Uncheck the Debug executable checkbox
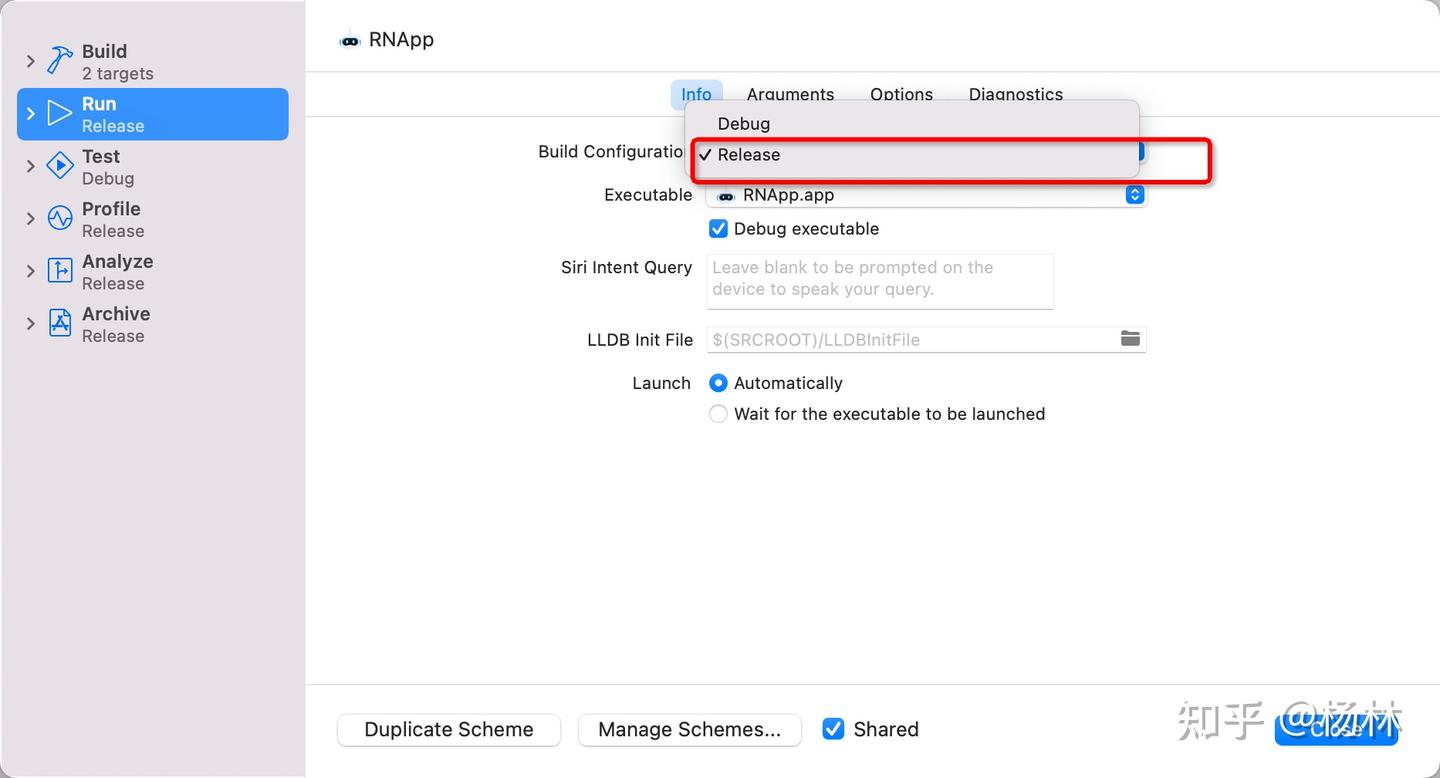The image size is (1440, 778). (718, 229)
